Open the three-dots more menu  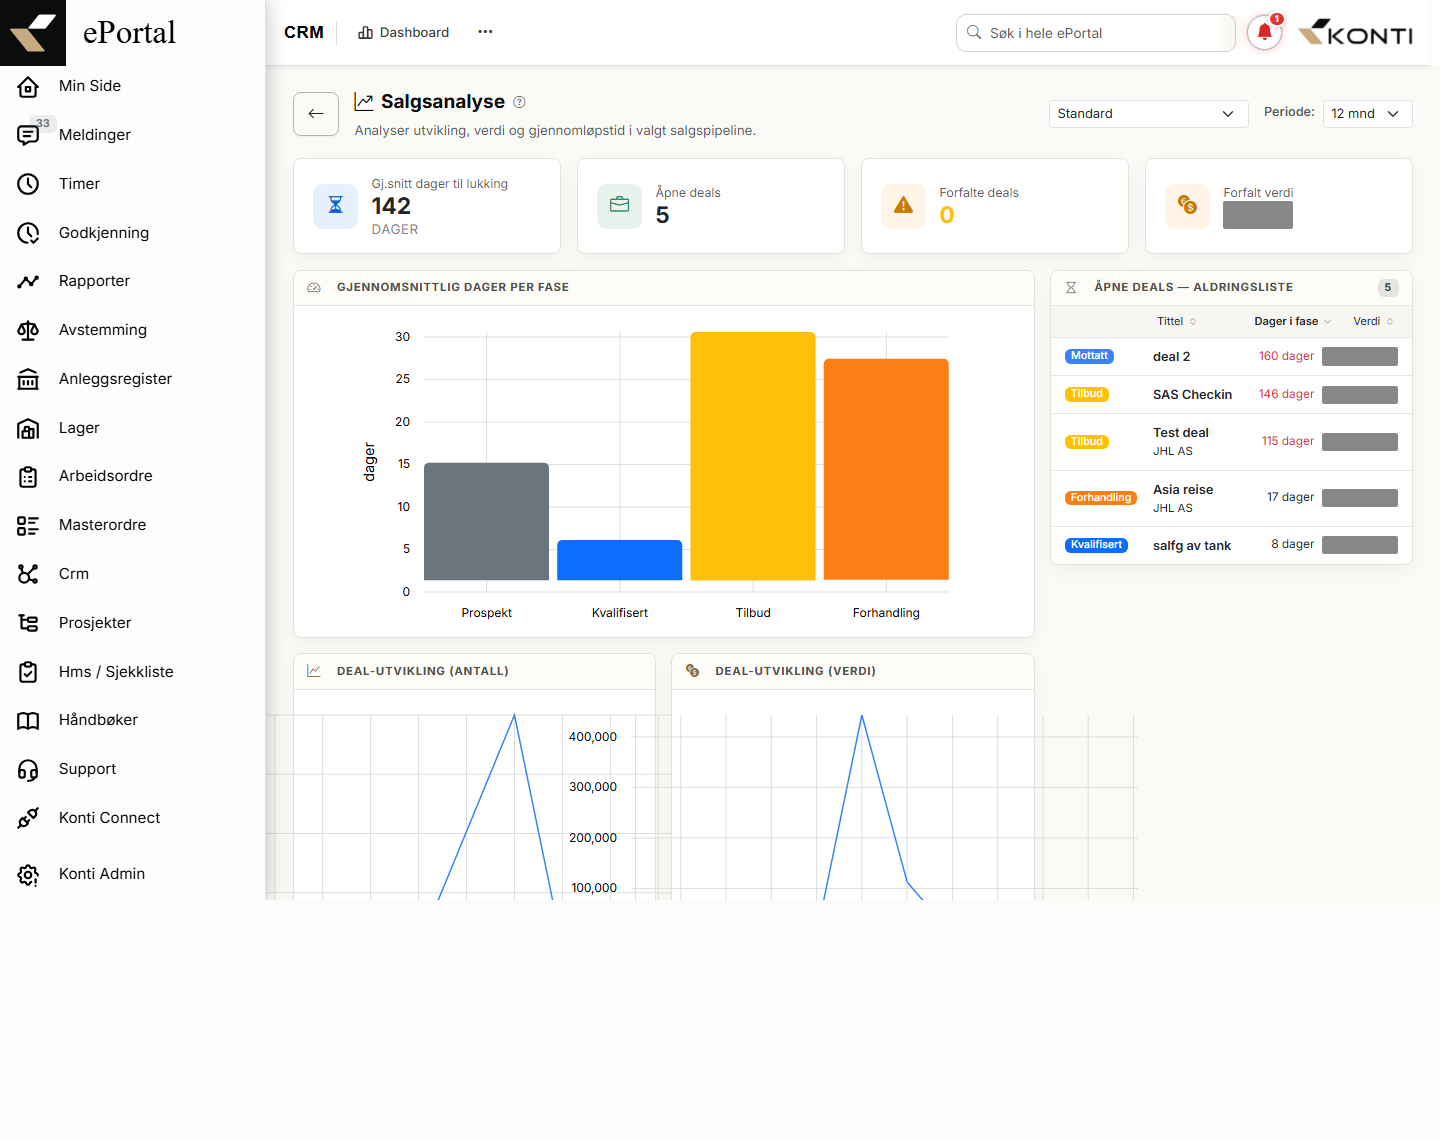click(485, 32)
